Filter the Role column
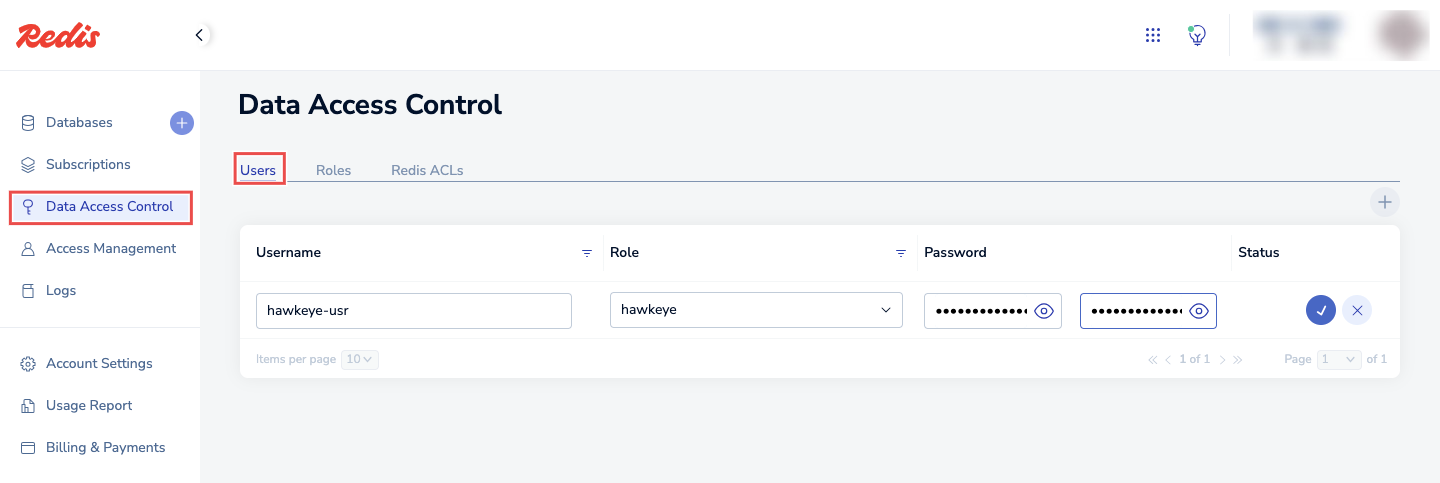The width and height of the screenshot is (1440, 483). click(900, 253)
